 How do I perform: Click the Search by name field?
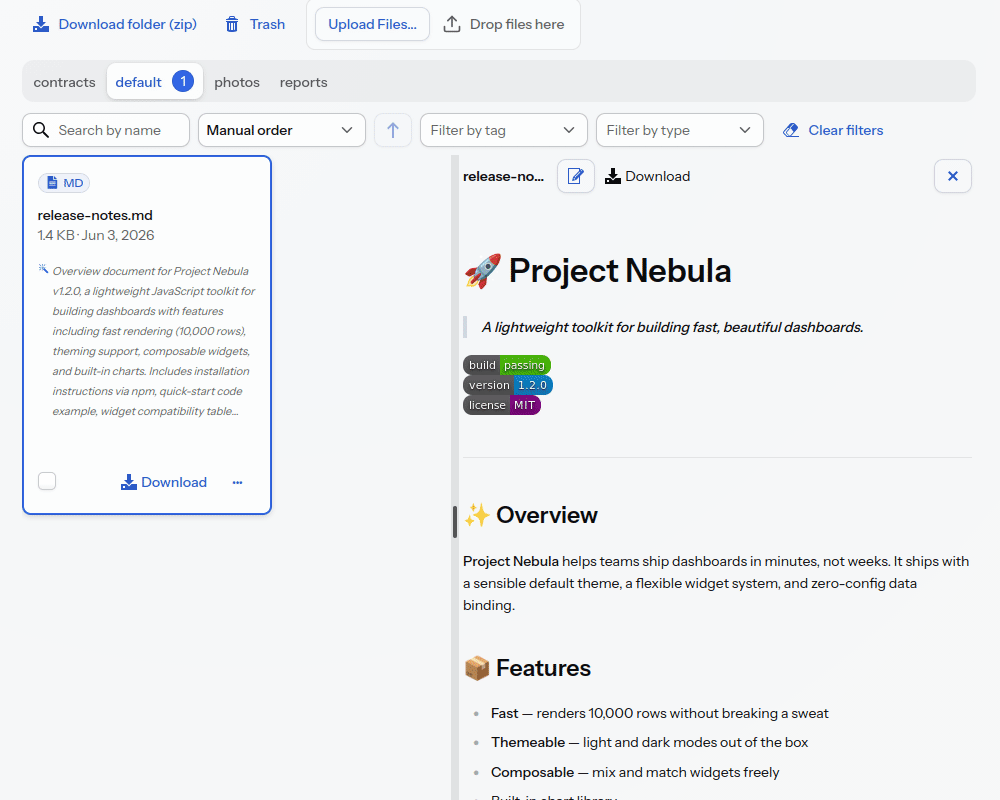tap(106, 130)
